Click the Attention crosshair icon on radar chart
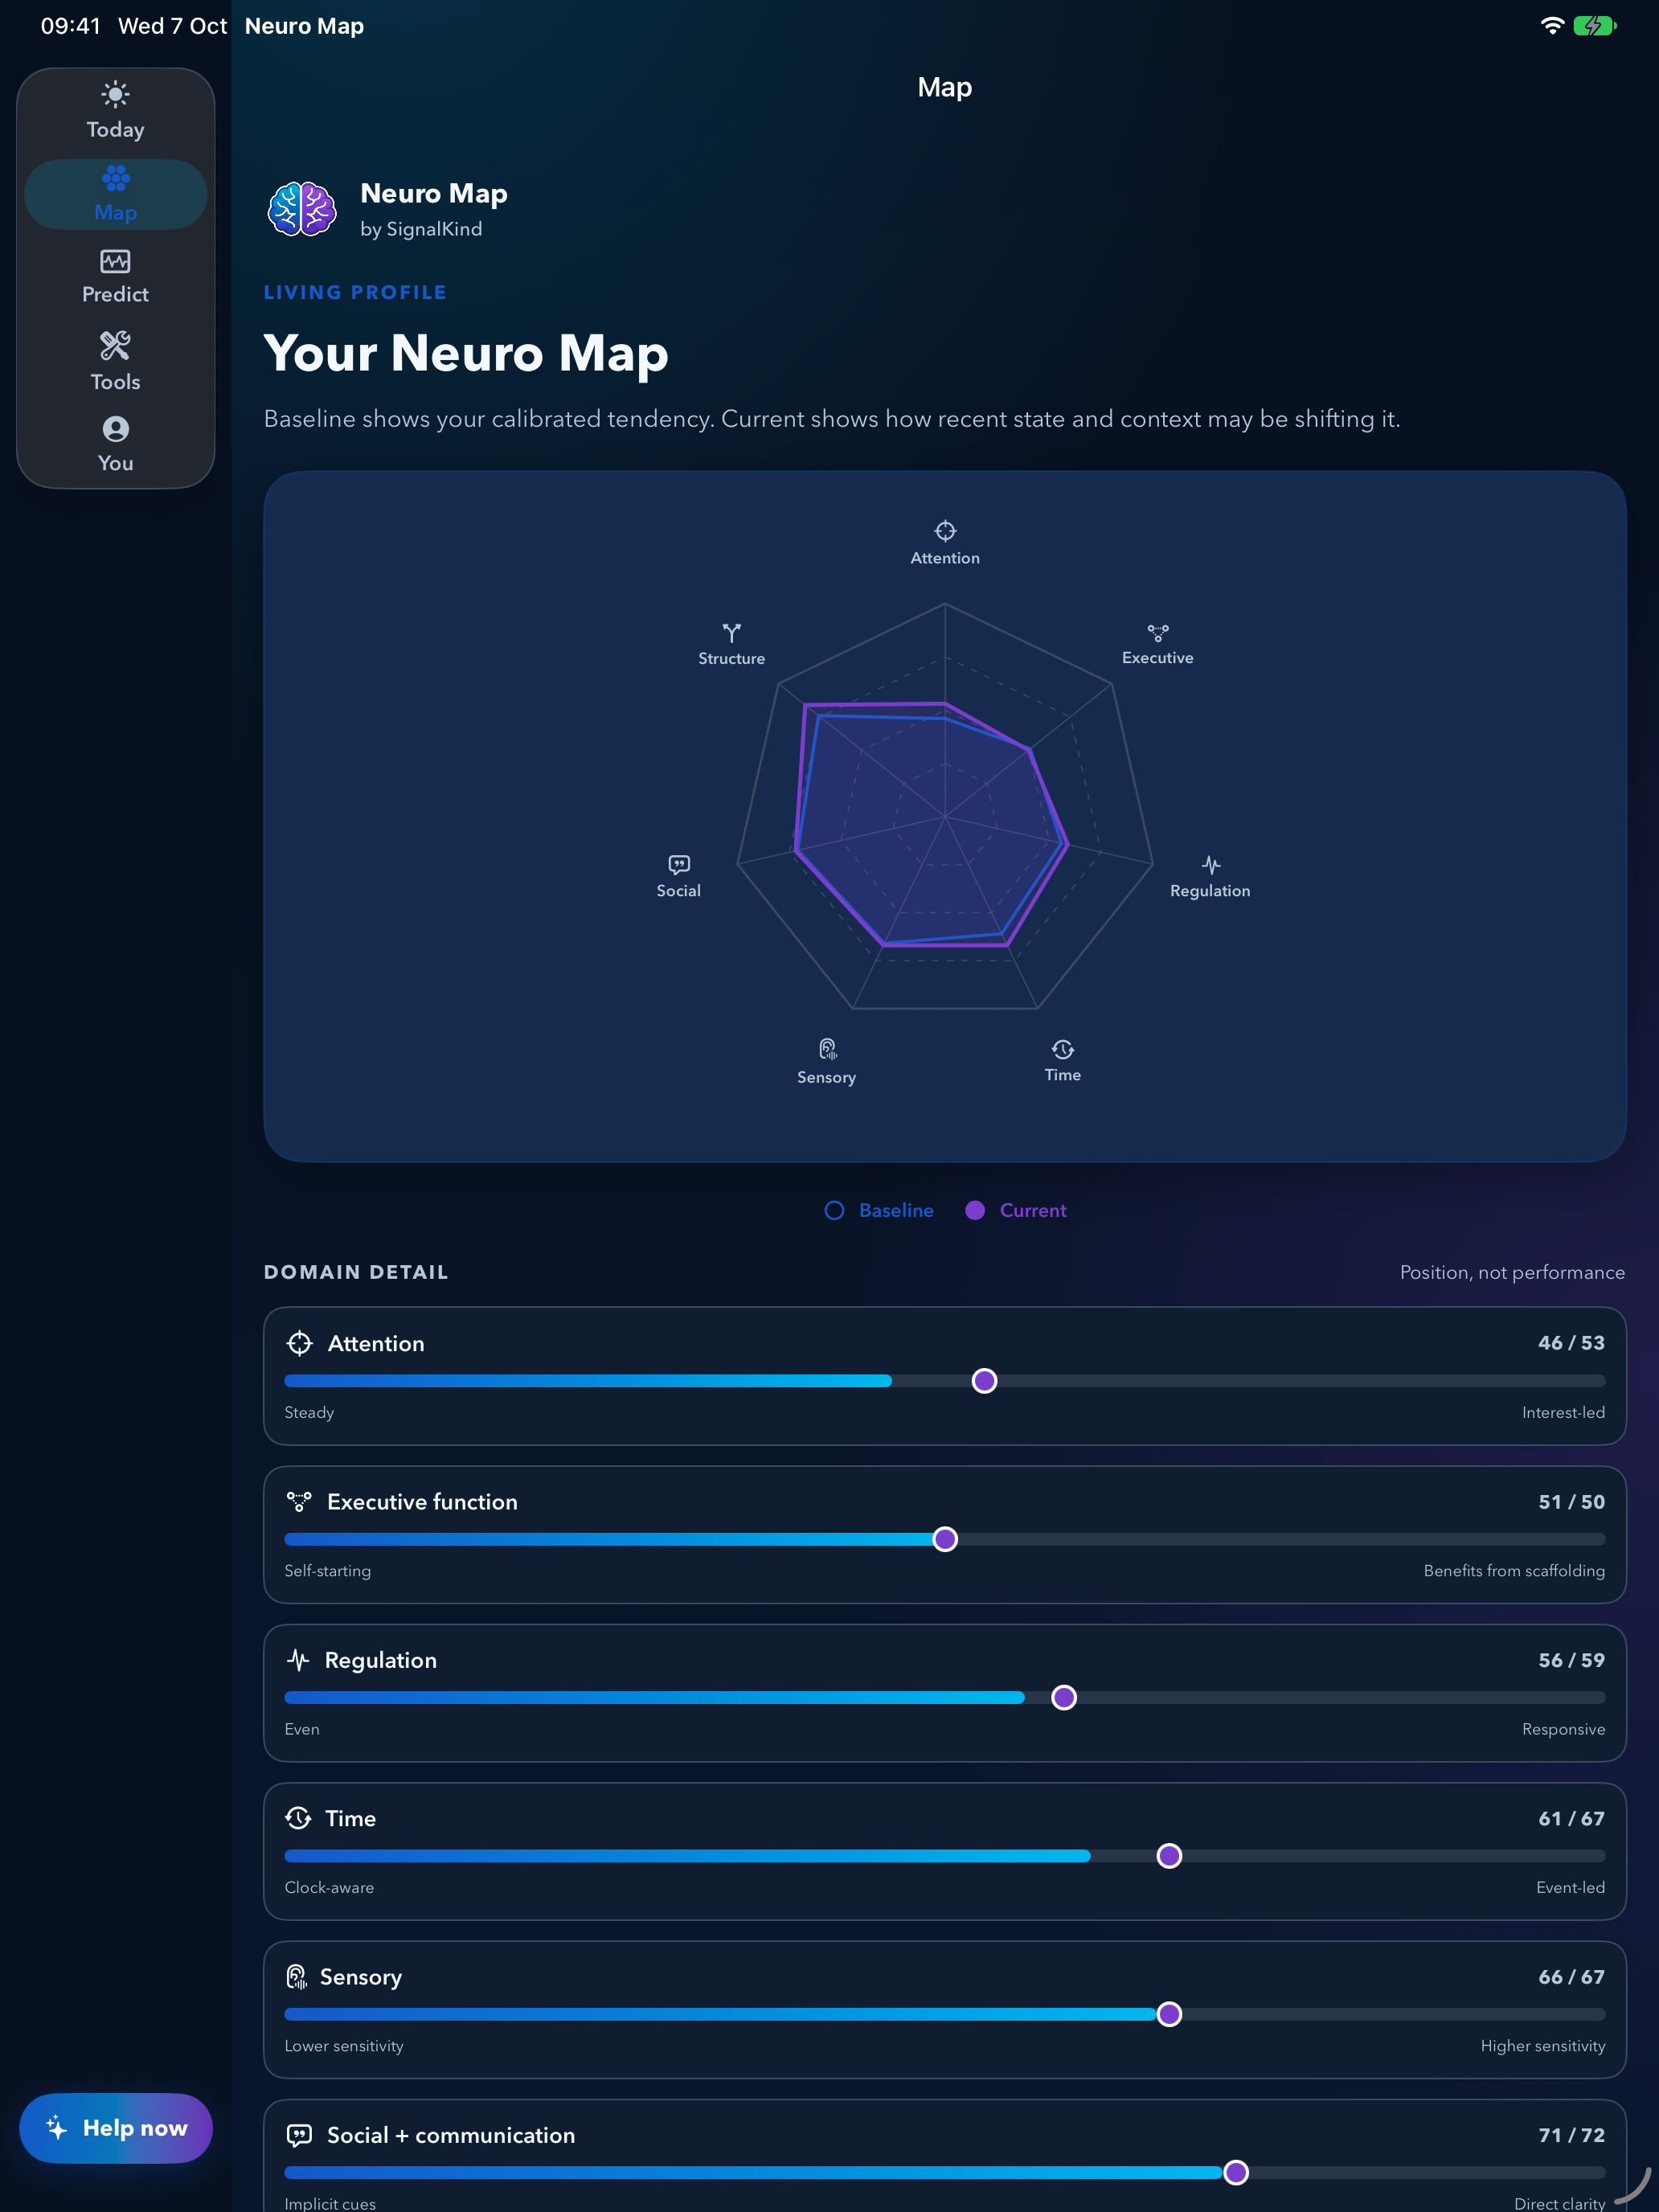The height and width of the screenshot is (2212, 1659). click(x=945, y=530)
